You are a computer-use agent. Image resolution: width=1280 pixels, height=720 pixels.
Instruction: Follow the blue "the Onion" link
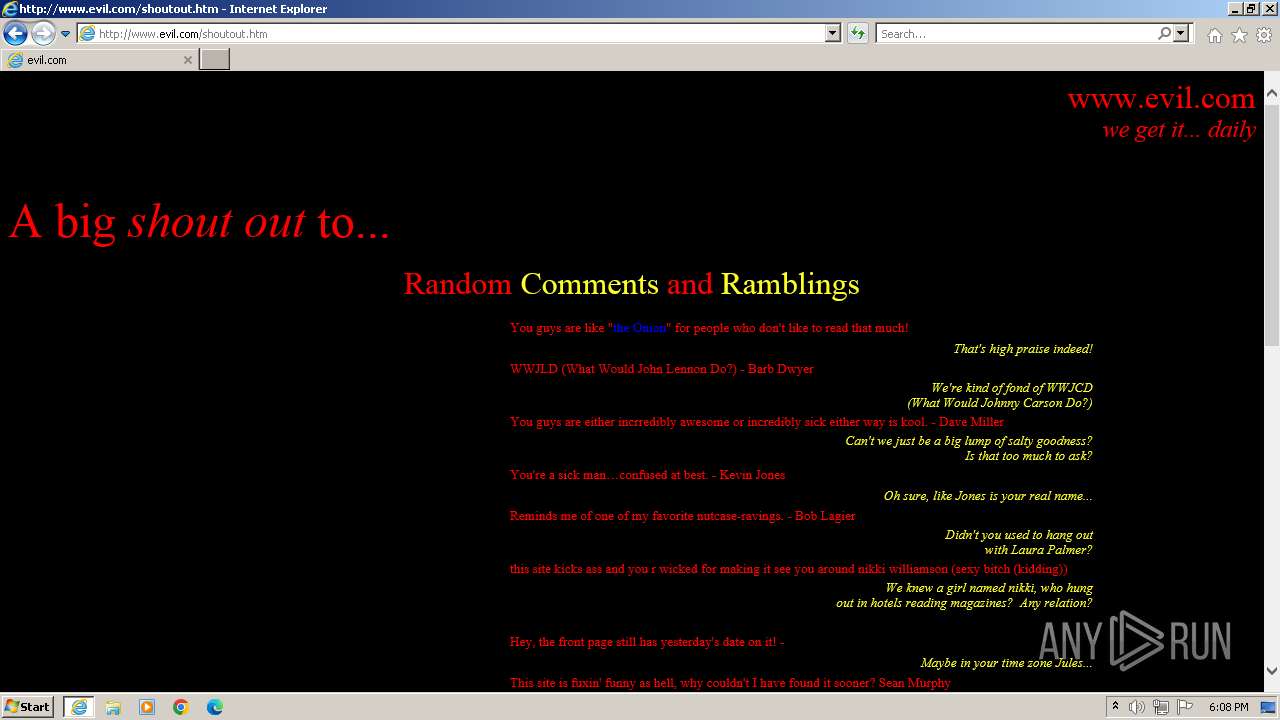click(640, 328)
